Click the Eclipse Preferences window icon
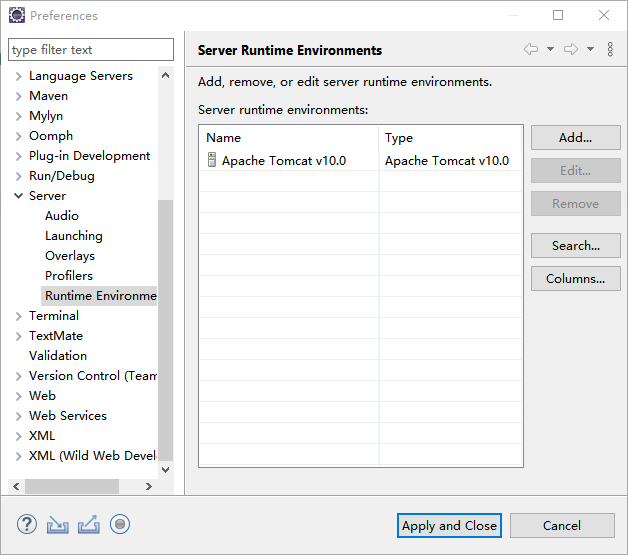 point(17,15)
